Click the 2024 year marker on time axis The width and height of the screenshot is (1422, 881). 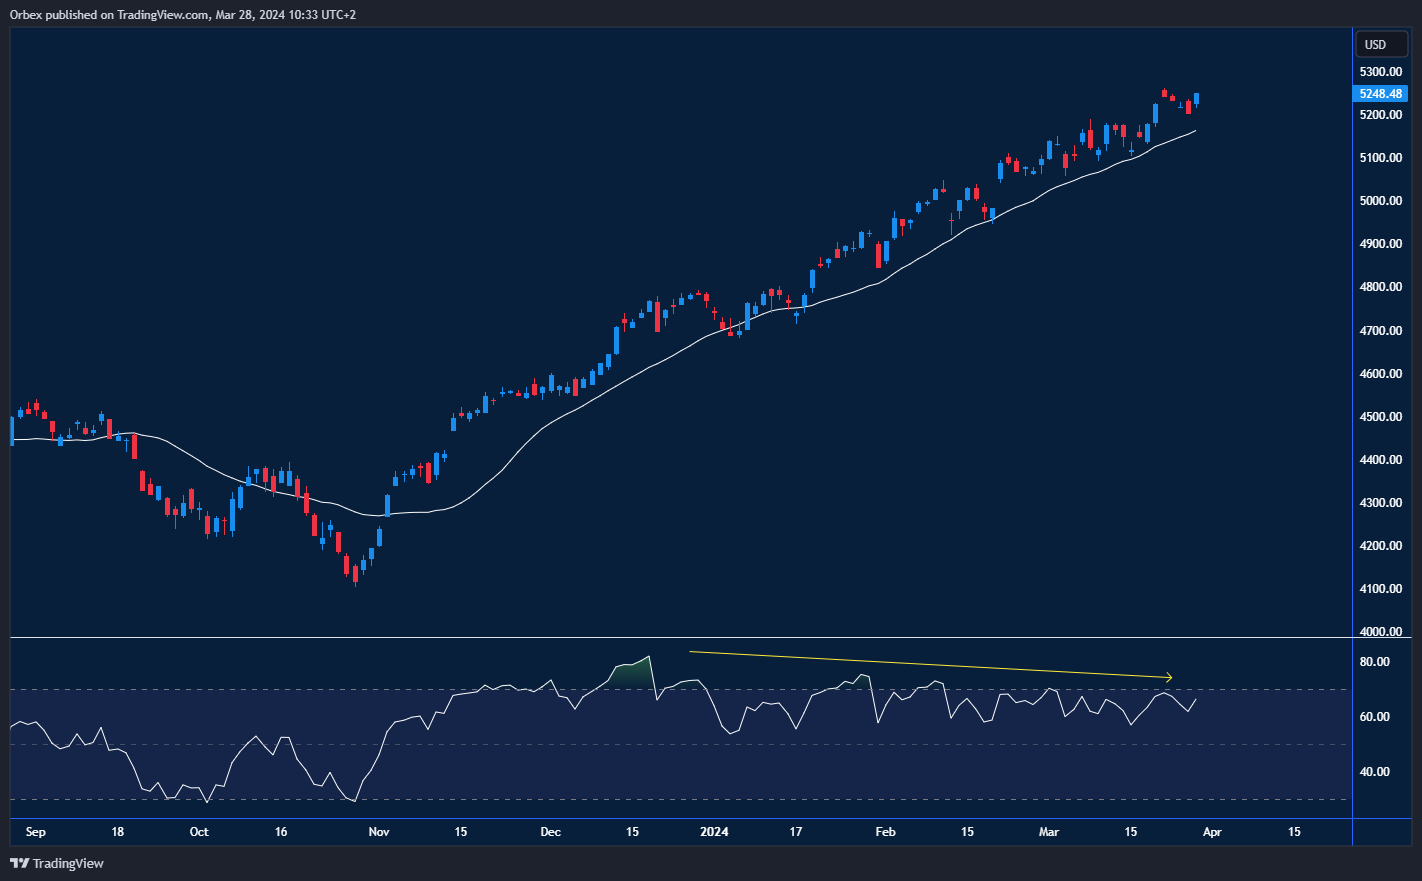pyautogui.click(x=714, y=832)
